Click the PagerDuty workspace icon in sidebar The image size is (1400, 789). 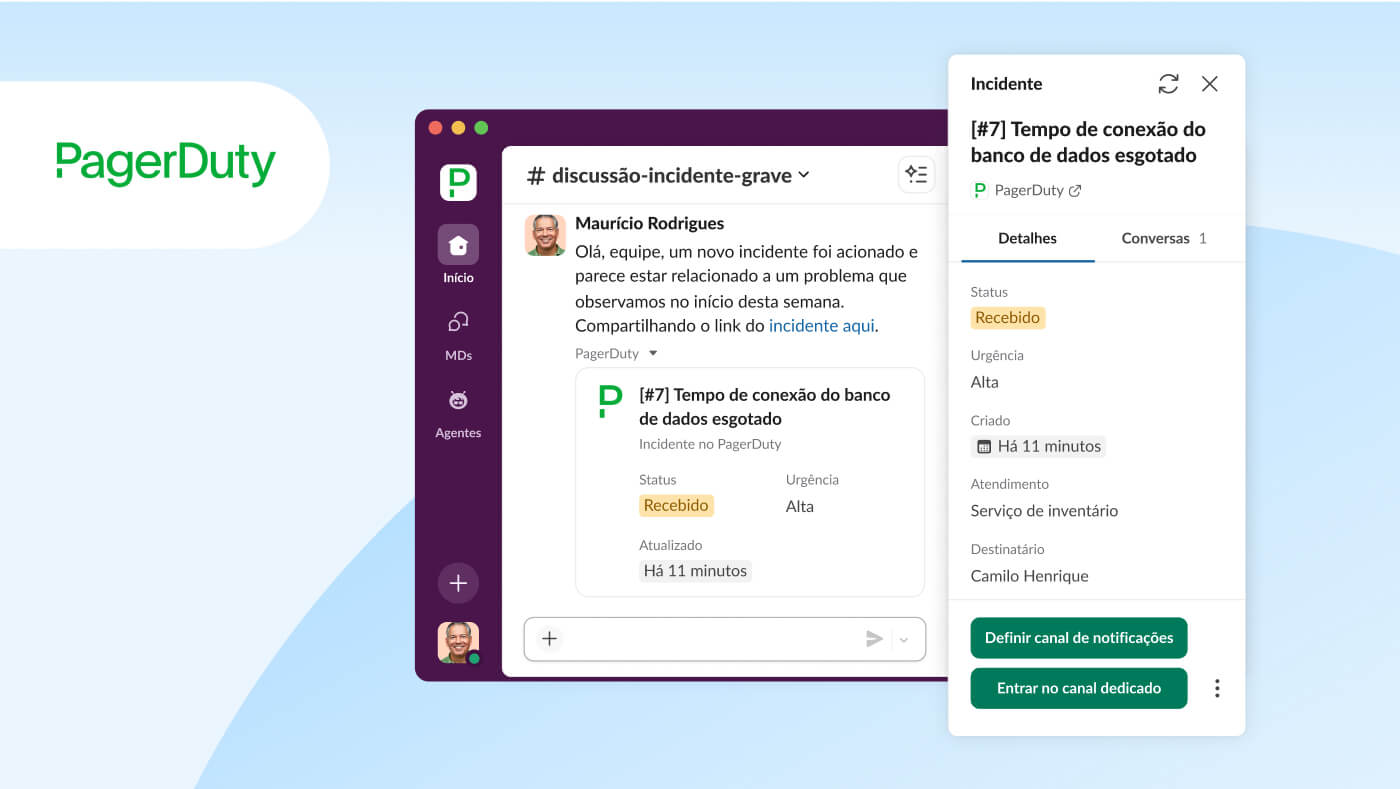click(x=458, y=183)
